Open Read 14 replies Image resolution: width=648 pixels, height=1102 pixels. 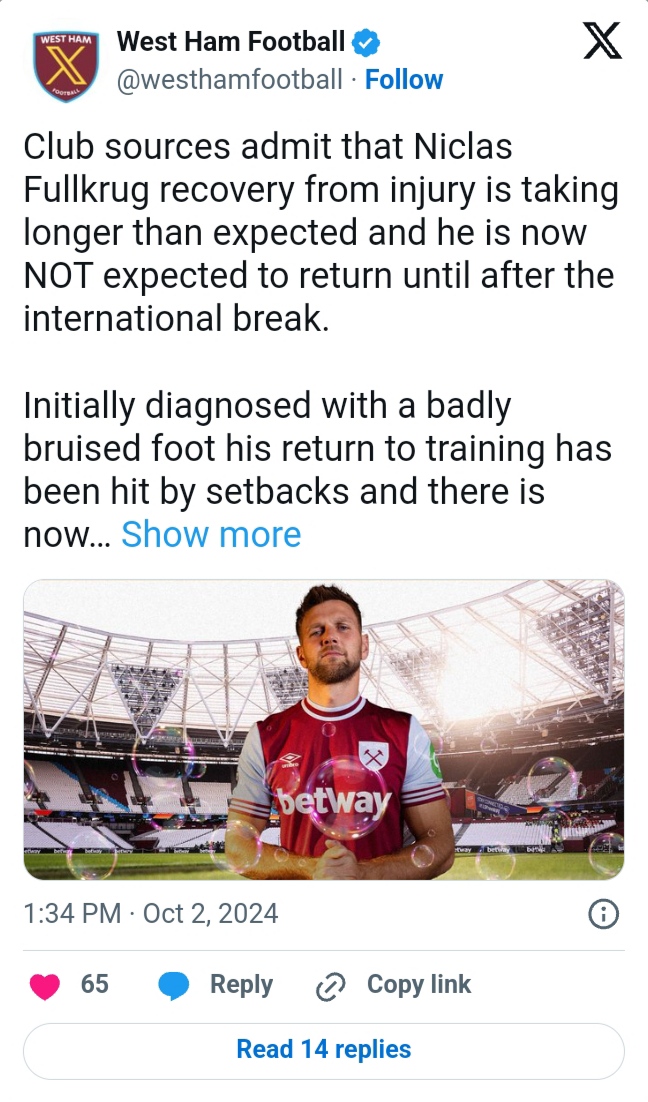(323, 1050)
